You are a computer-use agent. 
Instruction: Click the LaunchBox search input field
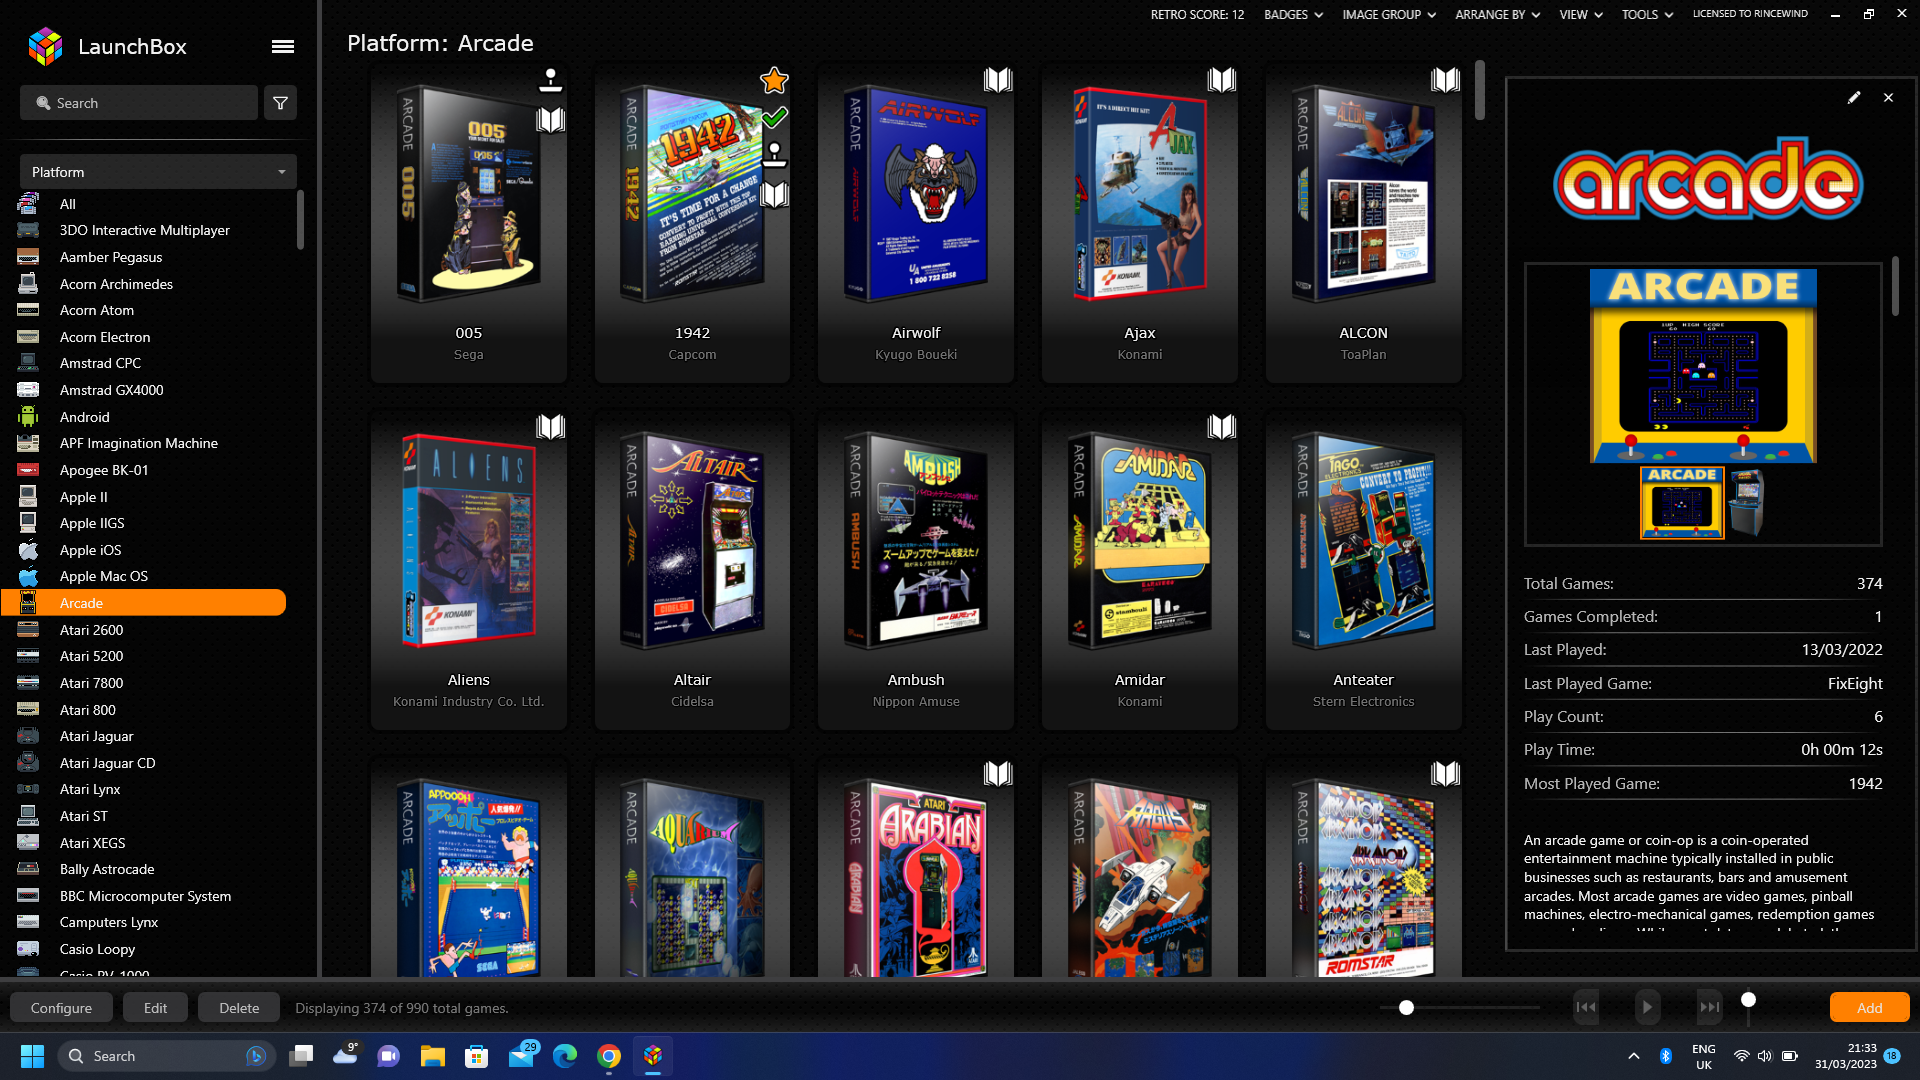139,103
